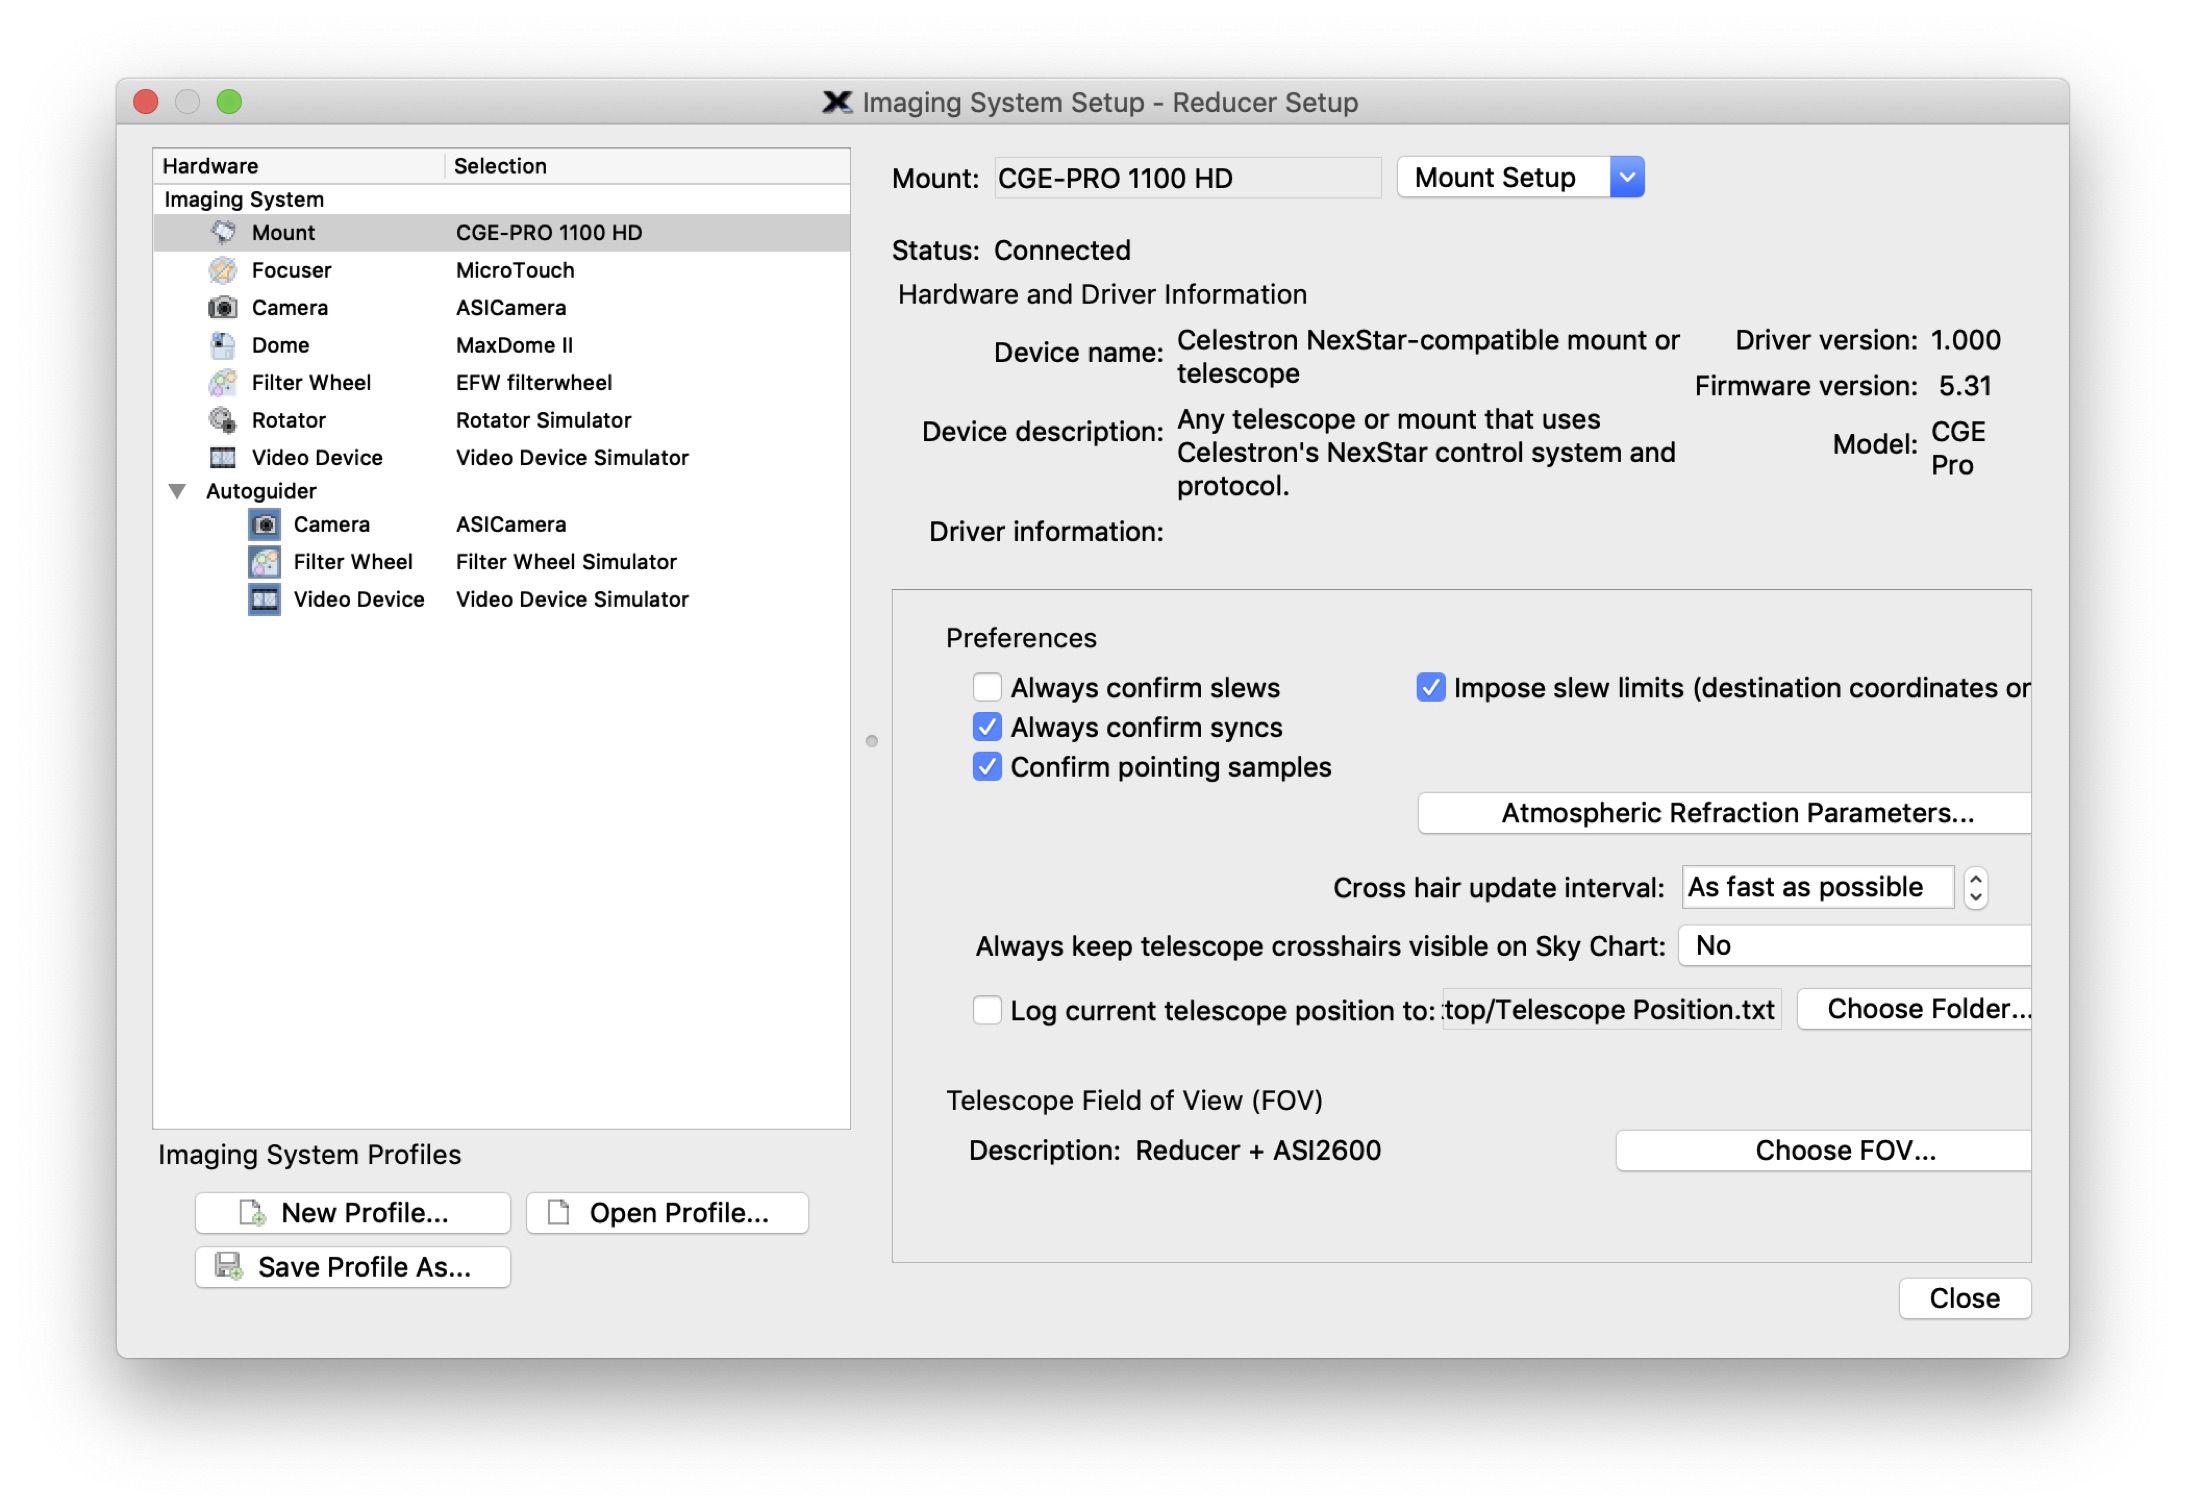Select the Imaging System root row
2185x1512 pixels.
(x=501, y=199)
